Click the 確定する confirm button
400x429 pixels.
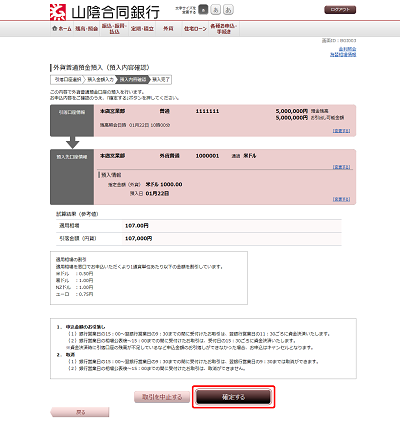point(233,397)
